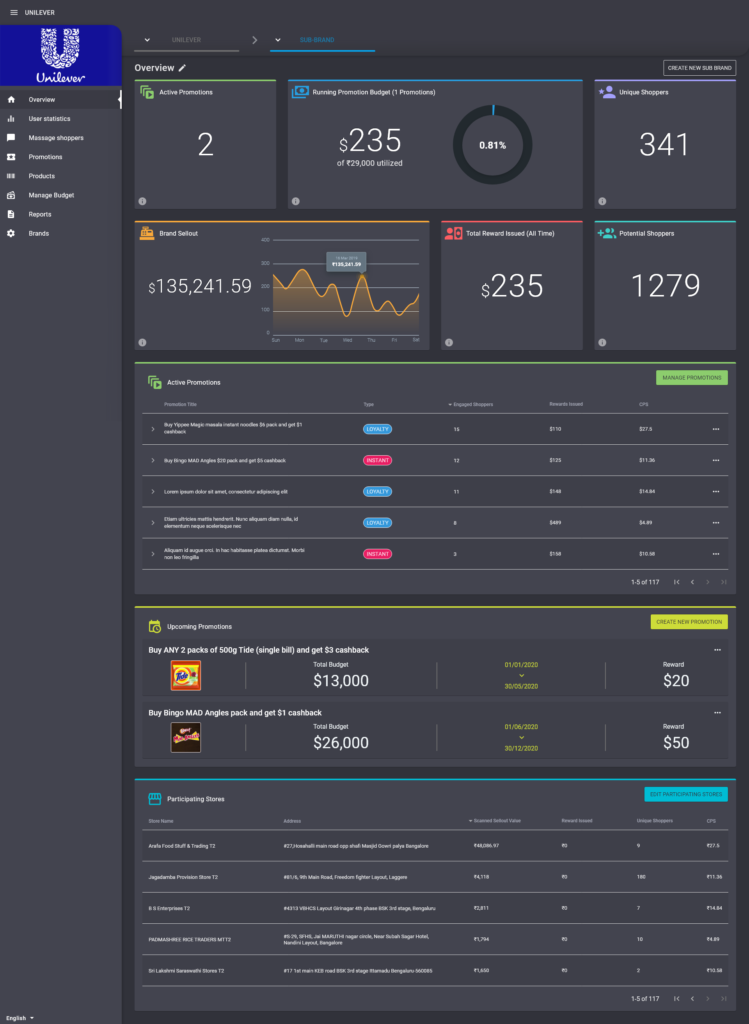Click MANAGE PROMOTIONS button
The height and width of the screenshot is (1024, 749).
pos(692,377)
